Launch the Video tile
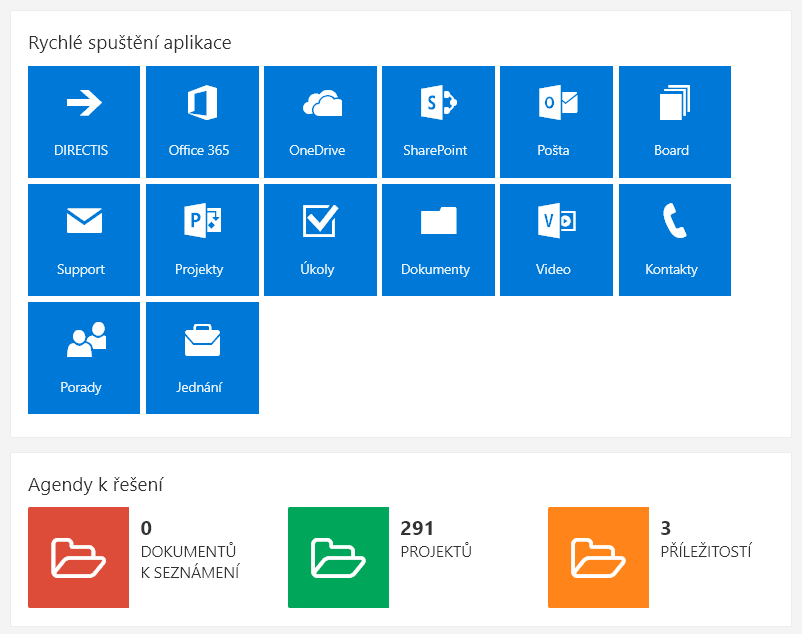The height and width of the screenshot is (634, 802). pyautogui.click(x=556, y=240)
